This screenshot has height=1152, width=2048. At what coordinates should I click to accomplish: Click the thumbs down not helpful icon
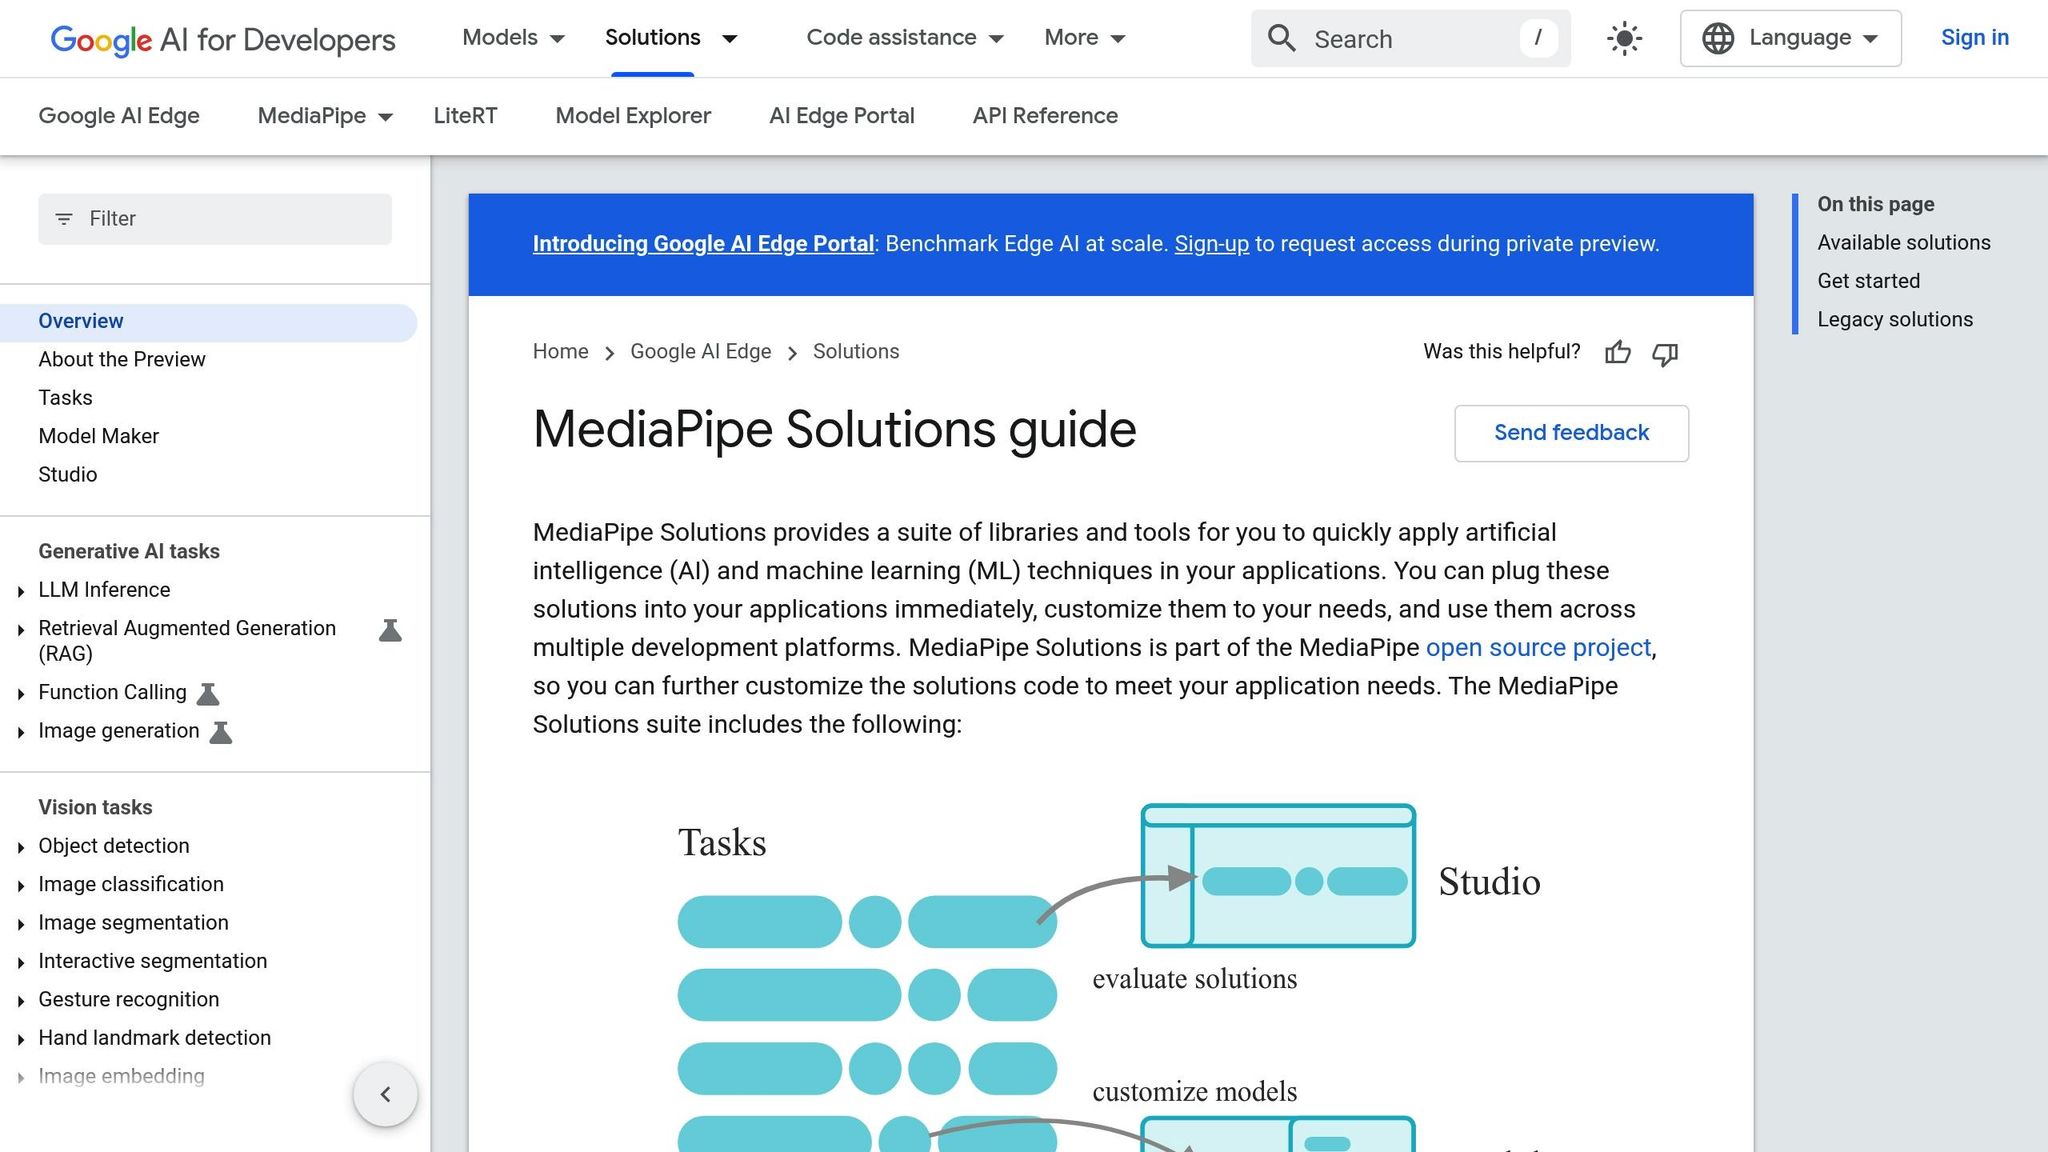[x=1665, y=353]
